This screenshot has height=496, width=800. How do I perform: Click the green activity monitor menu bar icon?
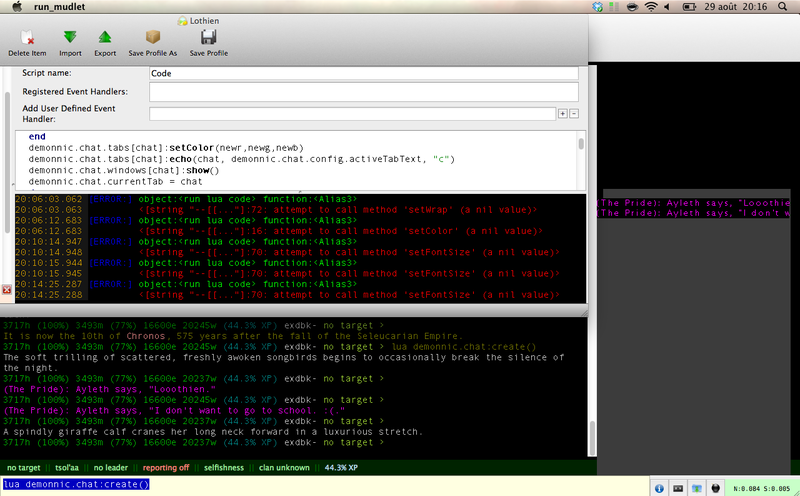pos(614,7)
